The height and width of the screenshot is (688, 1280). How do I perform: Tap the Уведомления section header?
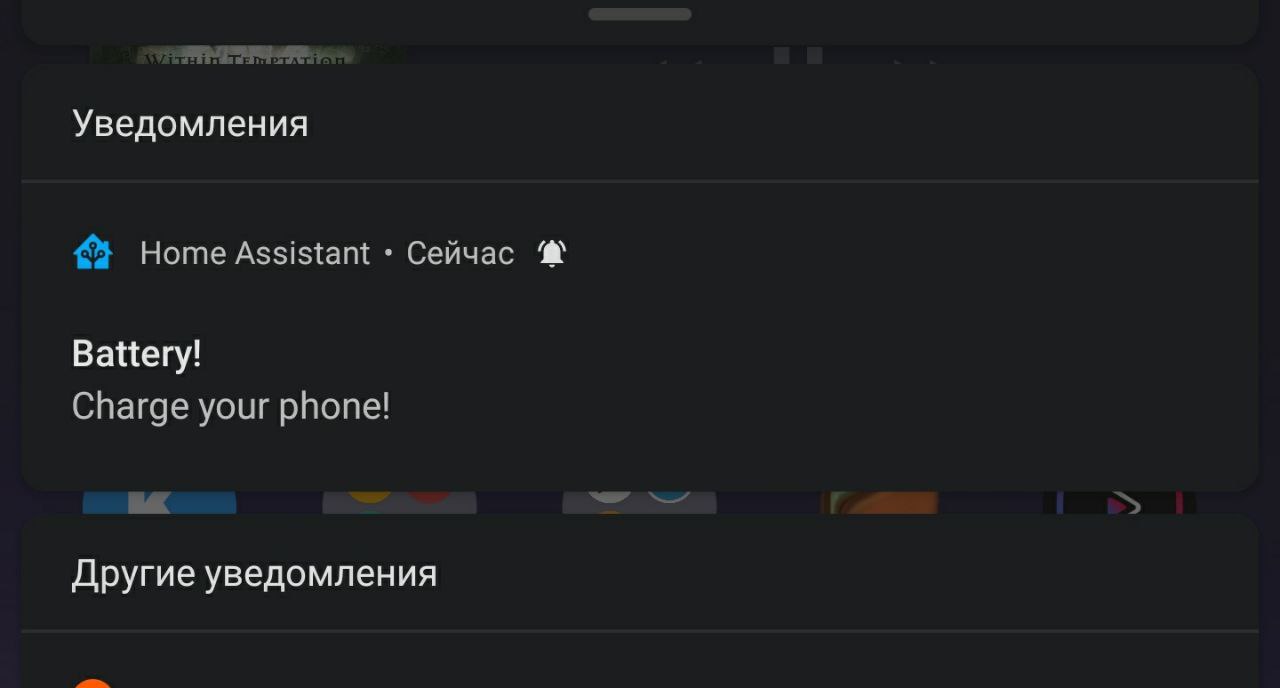190,124
